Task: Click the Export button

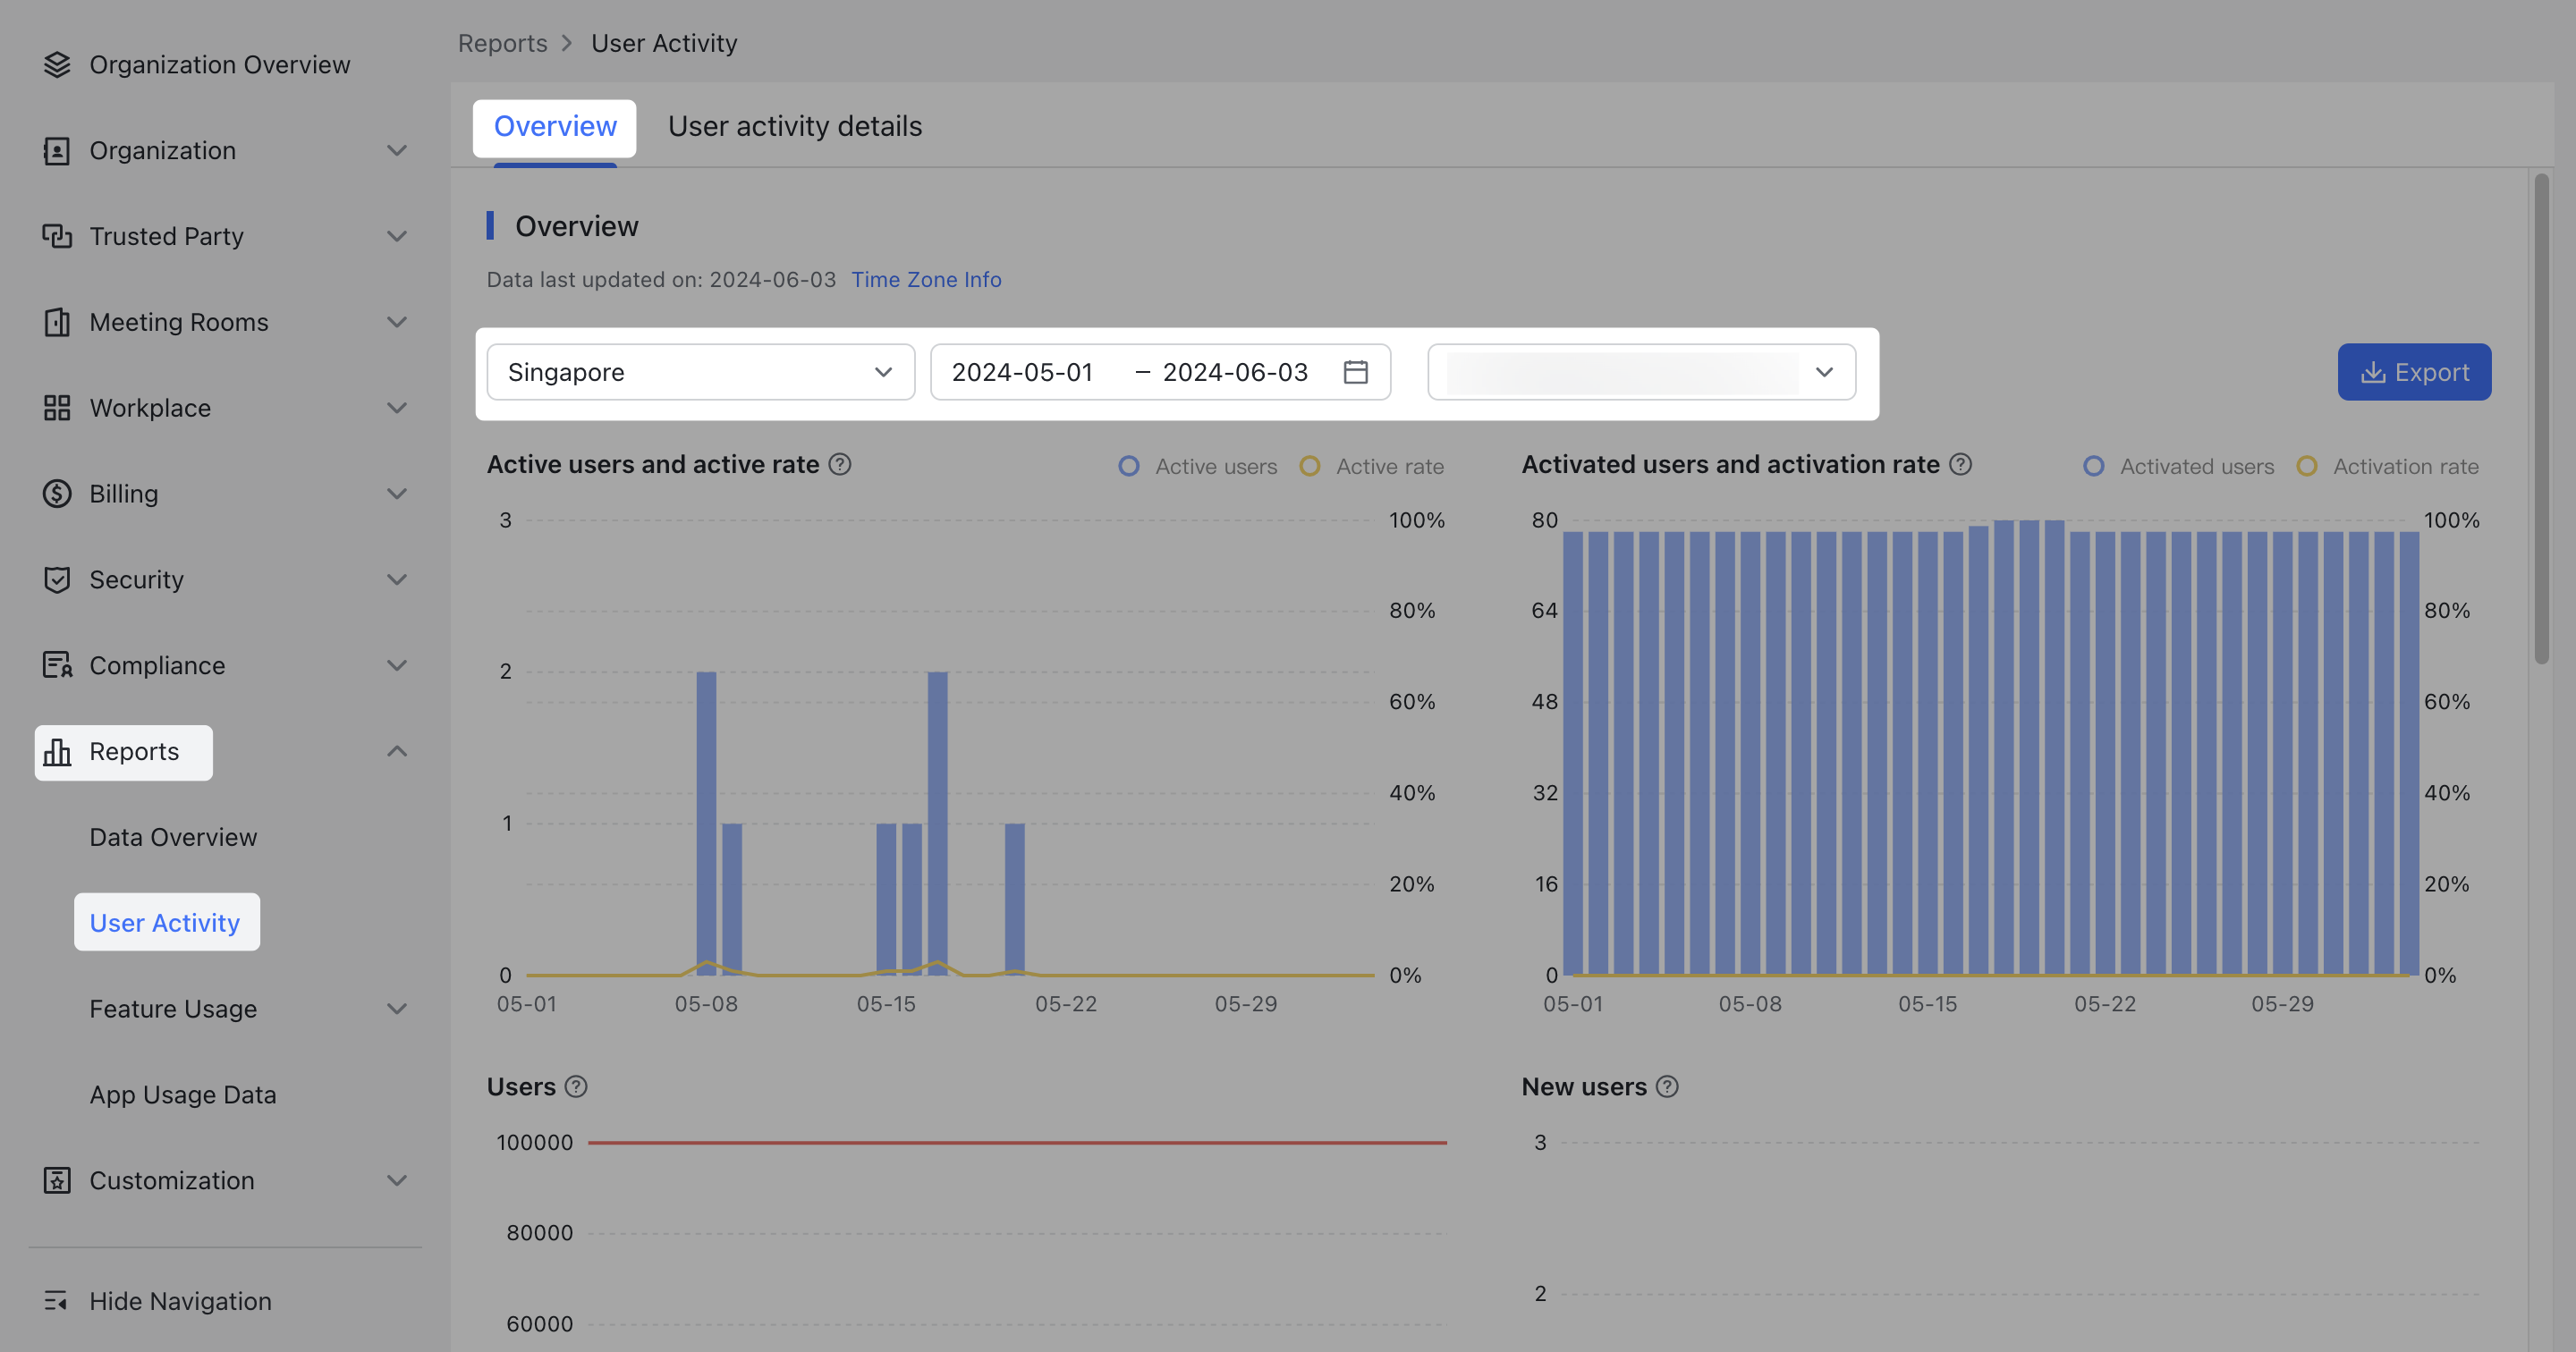Action: click(x=2413, y=372)
